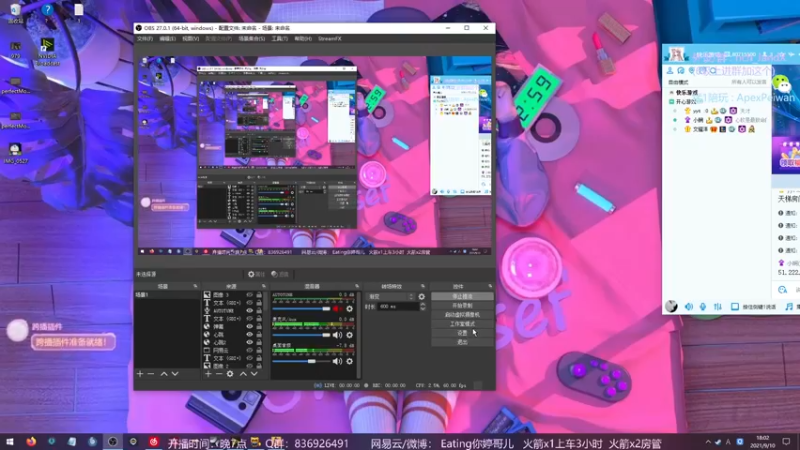Open the 滤镜 filters button above the docks
This screenshot has width=800, height=450.
pos(280,274)
